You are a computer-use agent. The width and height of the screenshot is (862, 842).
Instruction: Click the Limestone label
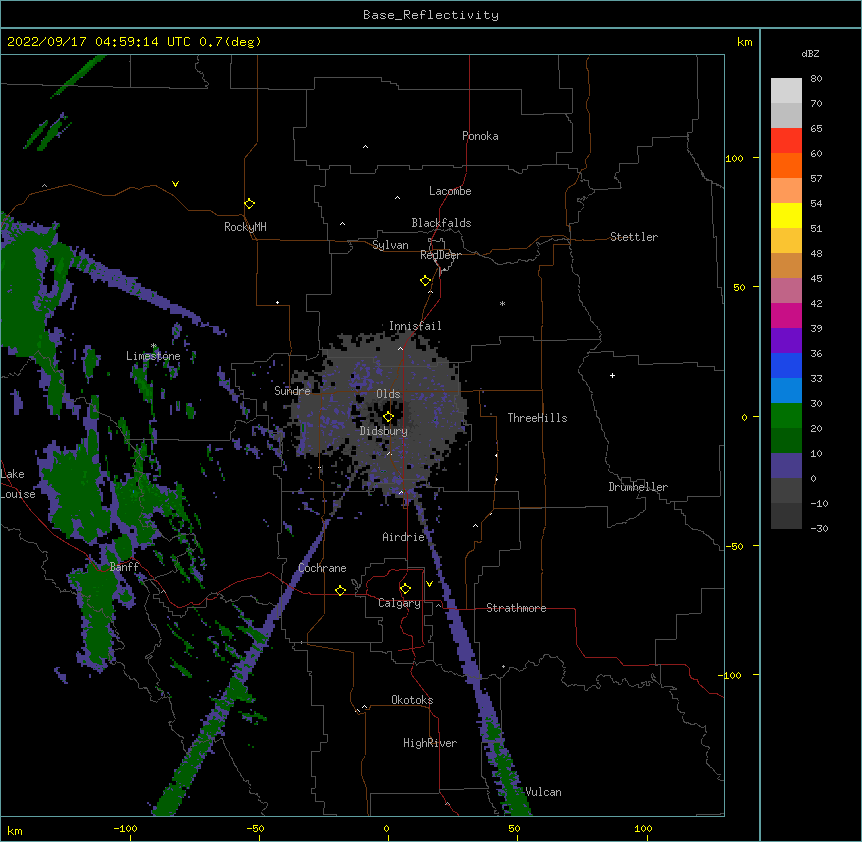coord(153,356)
